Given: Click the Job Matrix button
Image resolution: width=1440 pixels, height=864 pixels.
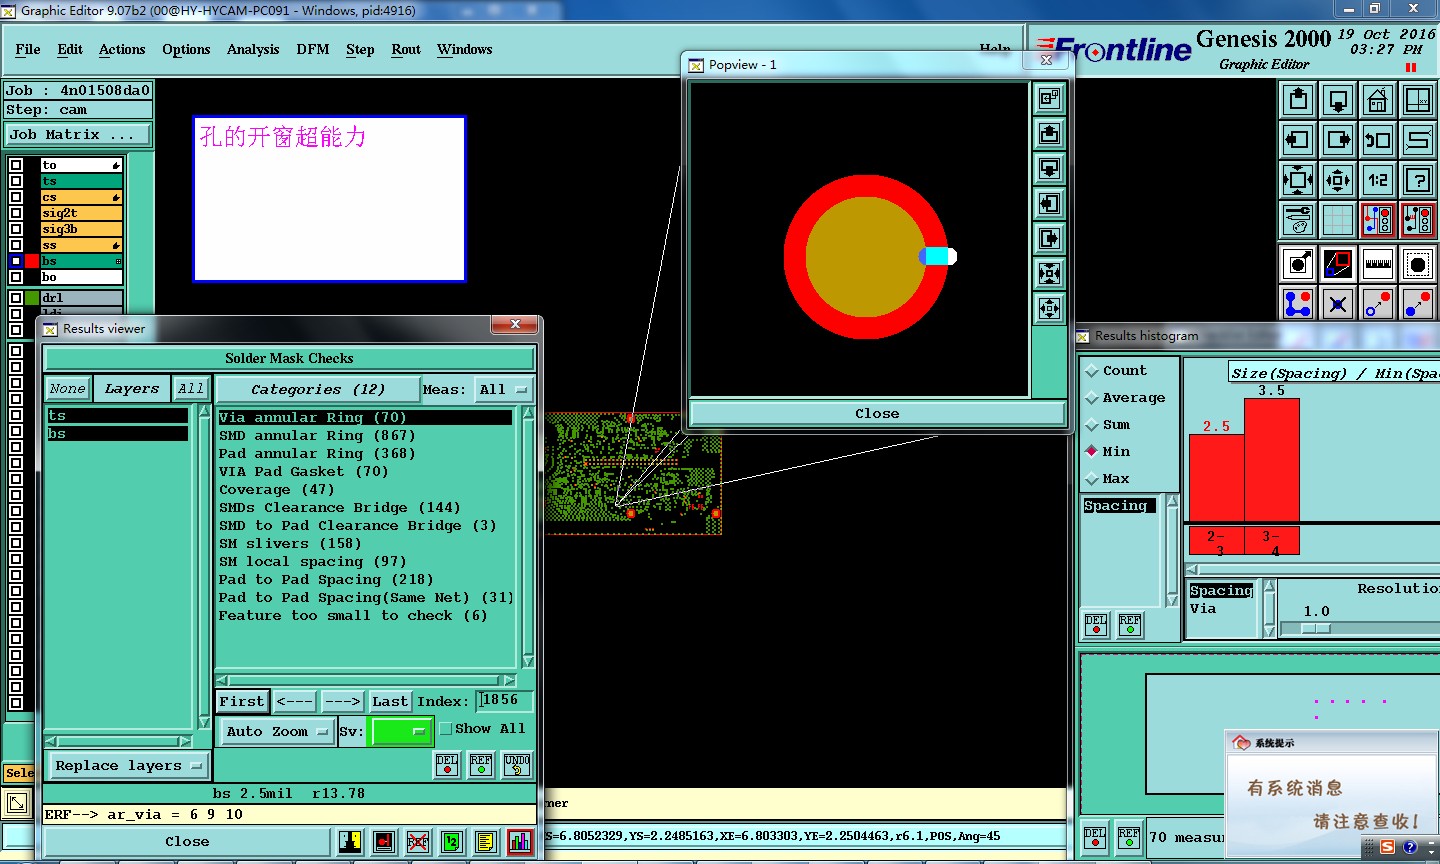Looking at the screenshot, I should [x=78, y=134].
